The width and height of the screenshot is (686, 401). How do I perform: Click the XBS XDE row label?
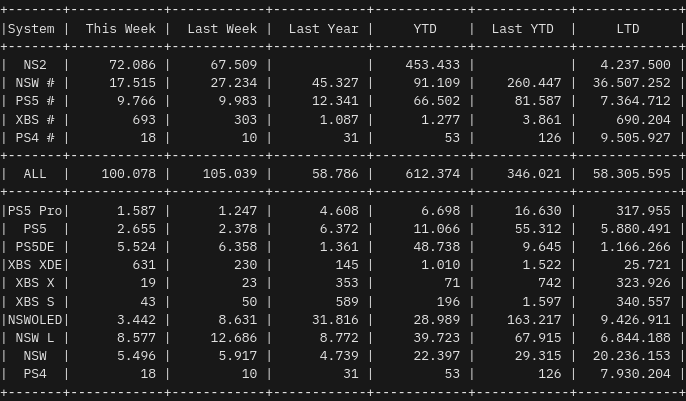tap(35, 265)
